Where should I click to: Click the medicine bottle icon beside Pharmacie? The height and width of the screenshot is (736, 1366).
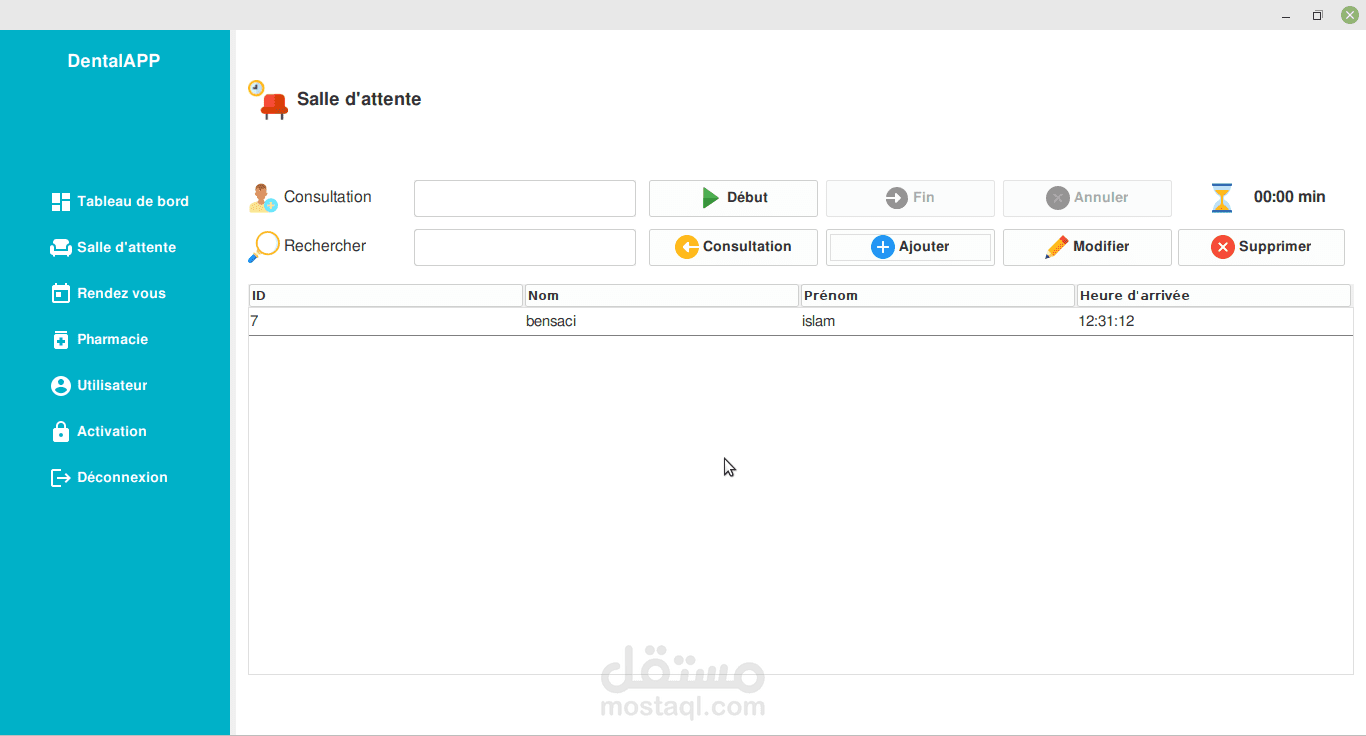[60, 340]
